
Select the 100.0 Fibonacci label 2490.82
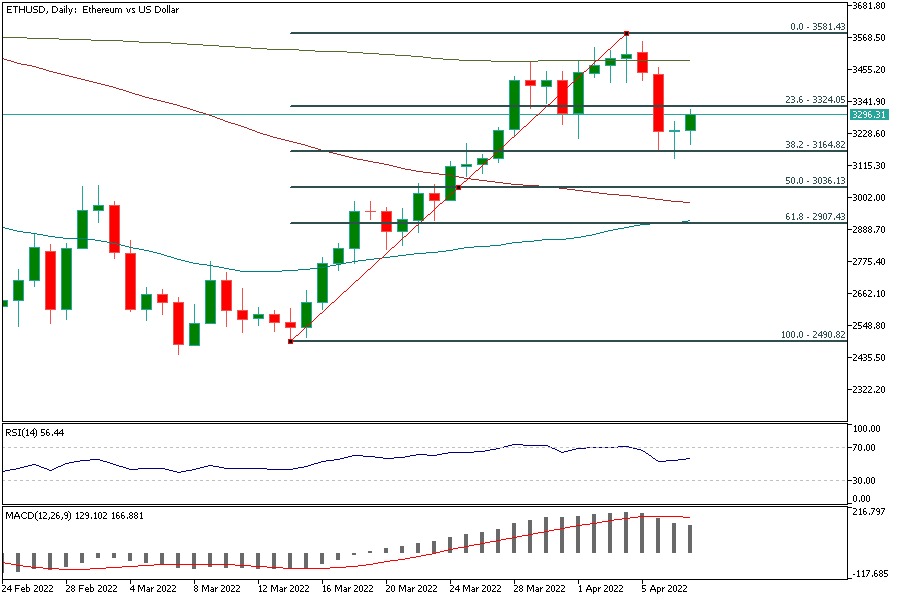tap(812, 335)
